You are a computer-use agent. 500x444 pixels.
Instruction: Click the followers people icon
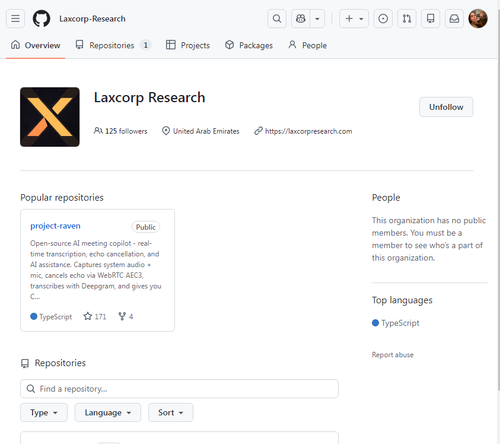(x=98, y=131)
